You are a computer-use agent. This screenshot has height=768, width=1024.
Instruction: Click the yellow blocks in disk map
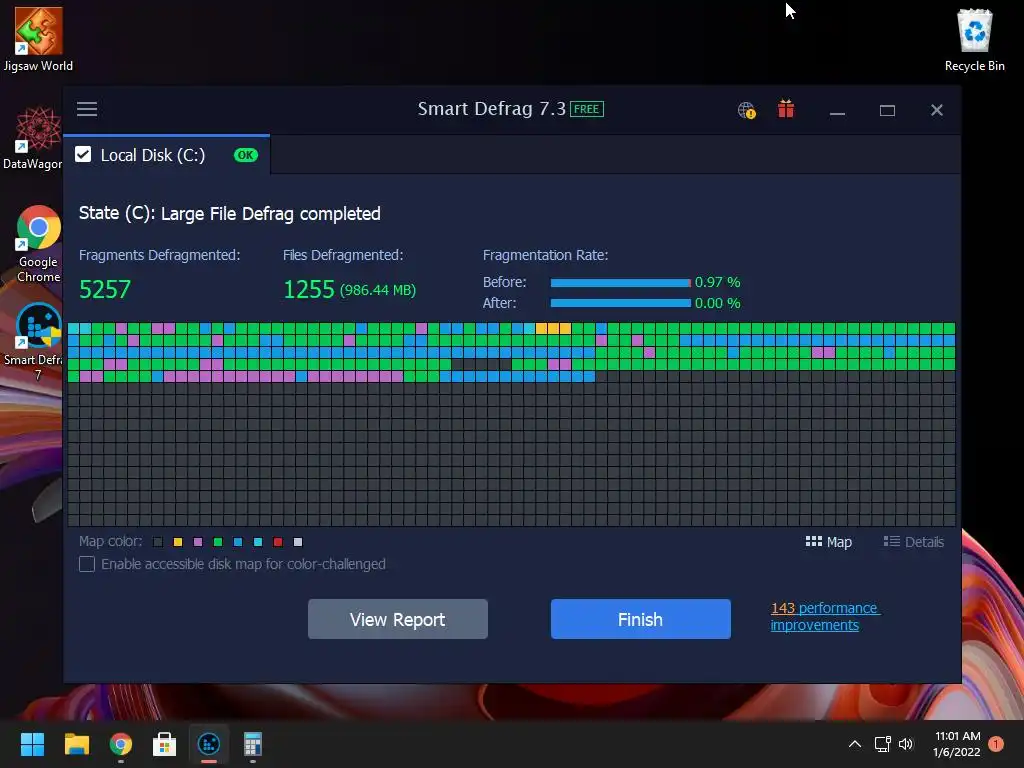click(553, 328)
